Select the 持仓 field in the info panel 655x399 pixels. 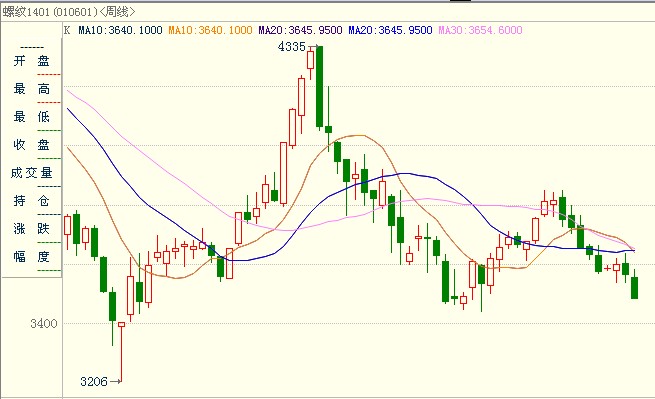coord(31,201)
